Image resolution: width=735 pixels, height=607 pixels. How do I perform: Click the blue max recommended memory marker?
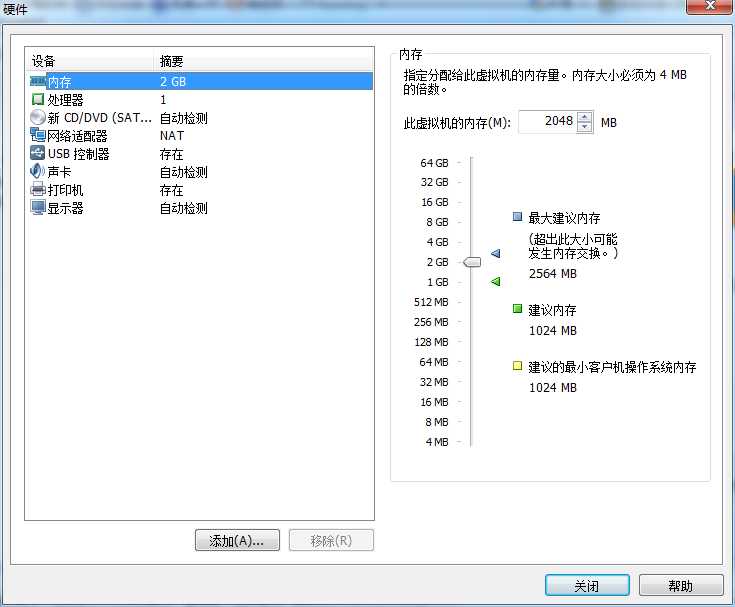495,254
